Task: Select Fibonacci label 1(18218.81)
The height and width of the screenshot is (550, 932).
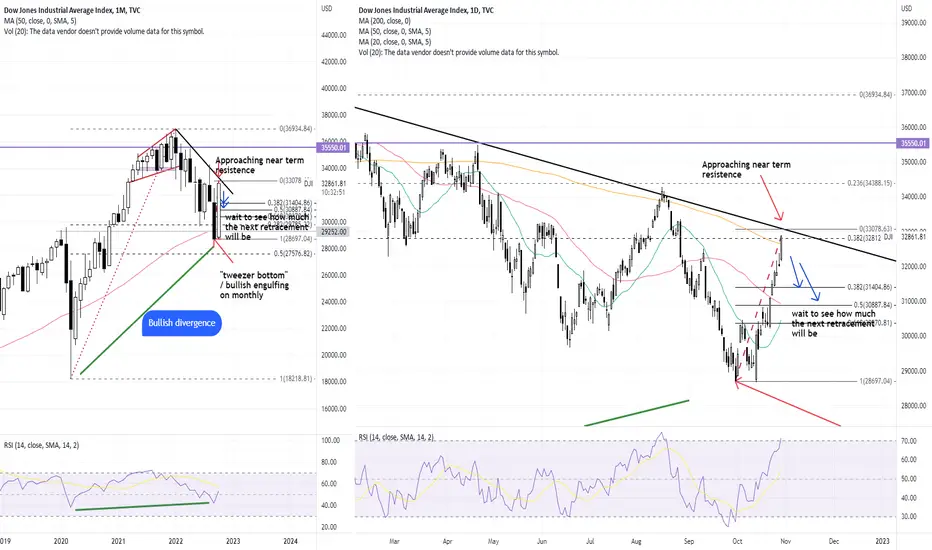Action: point(295,379)
